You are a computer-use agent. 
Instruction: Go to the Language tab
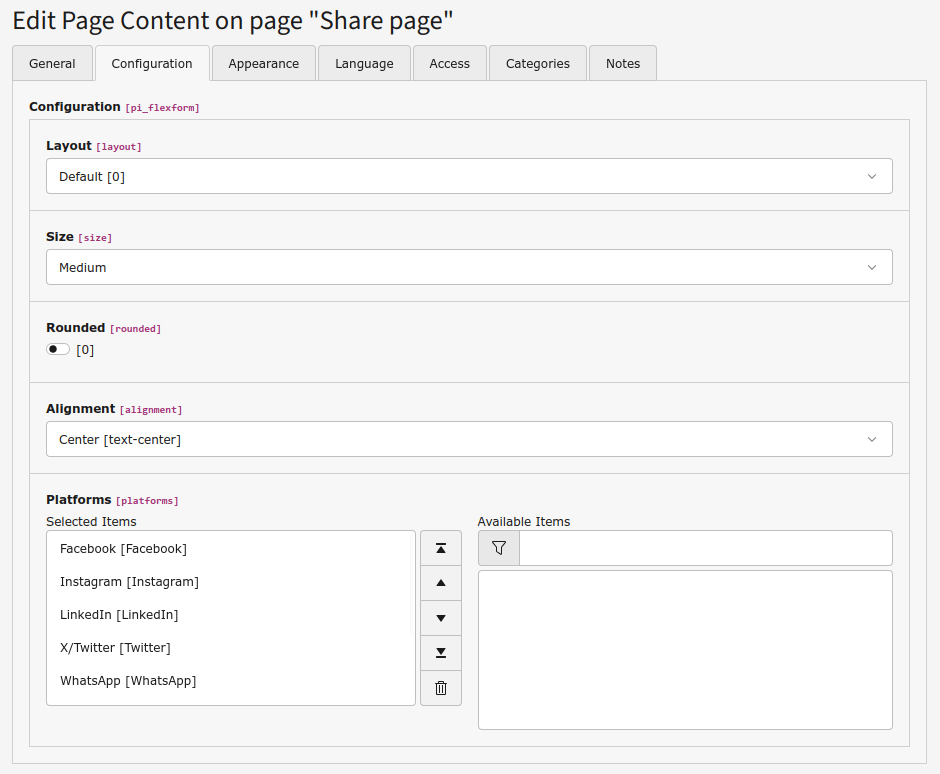tap(364, 63)
